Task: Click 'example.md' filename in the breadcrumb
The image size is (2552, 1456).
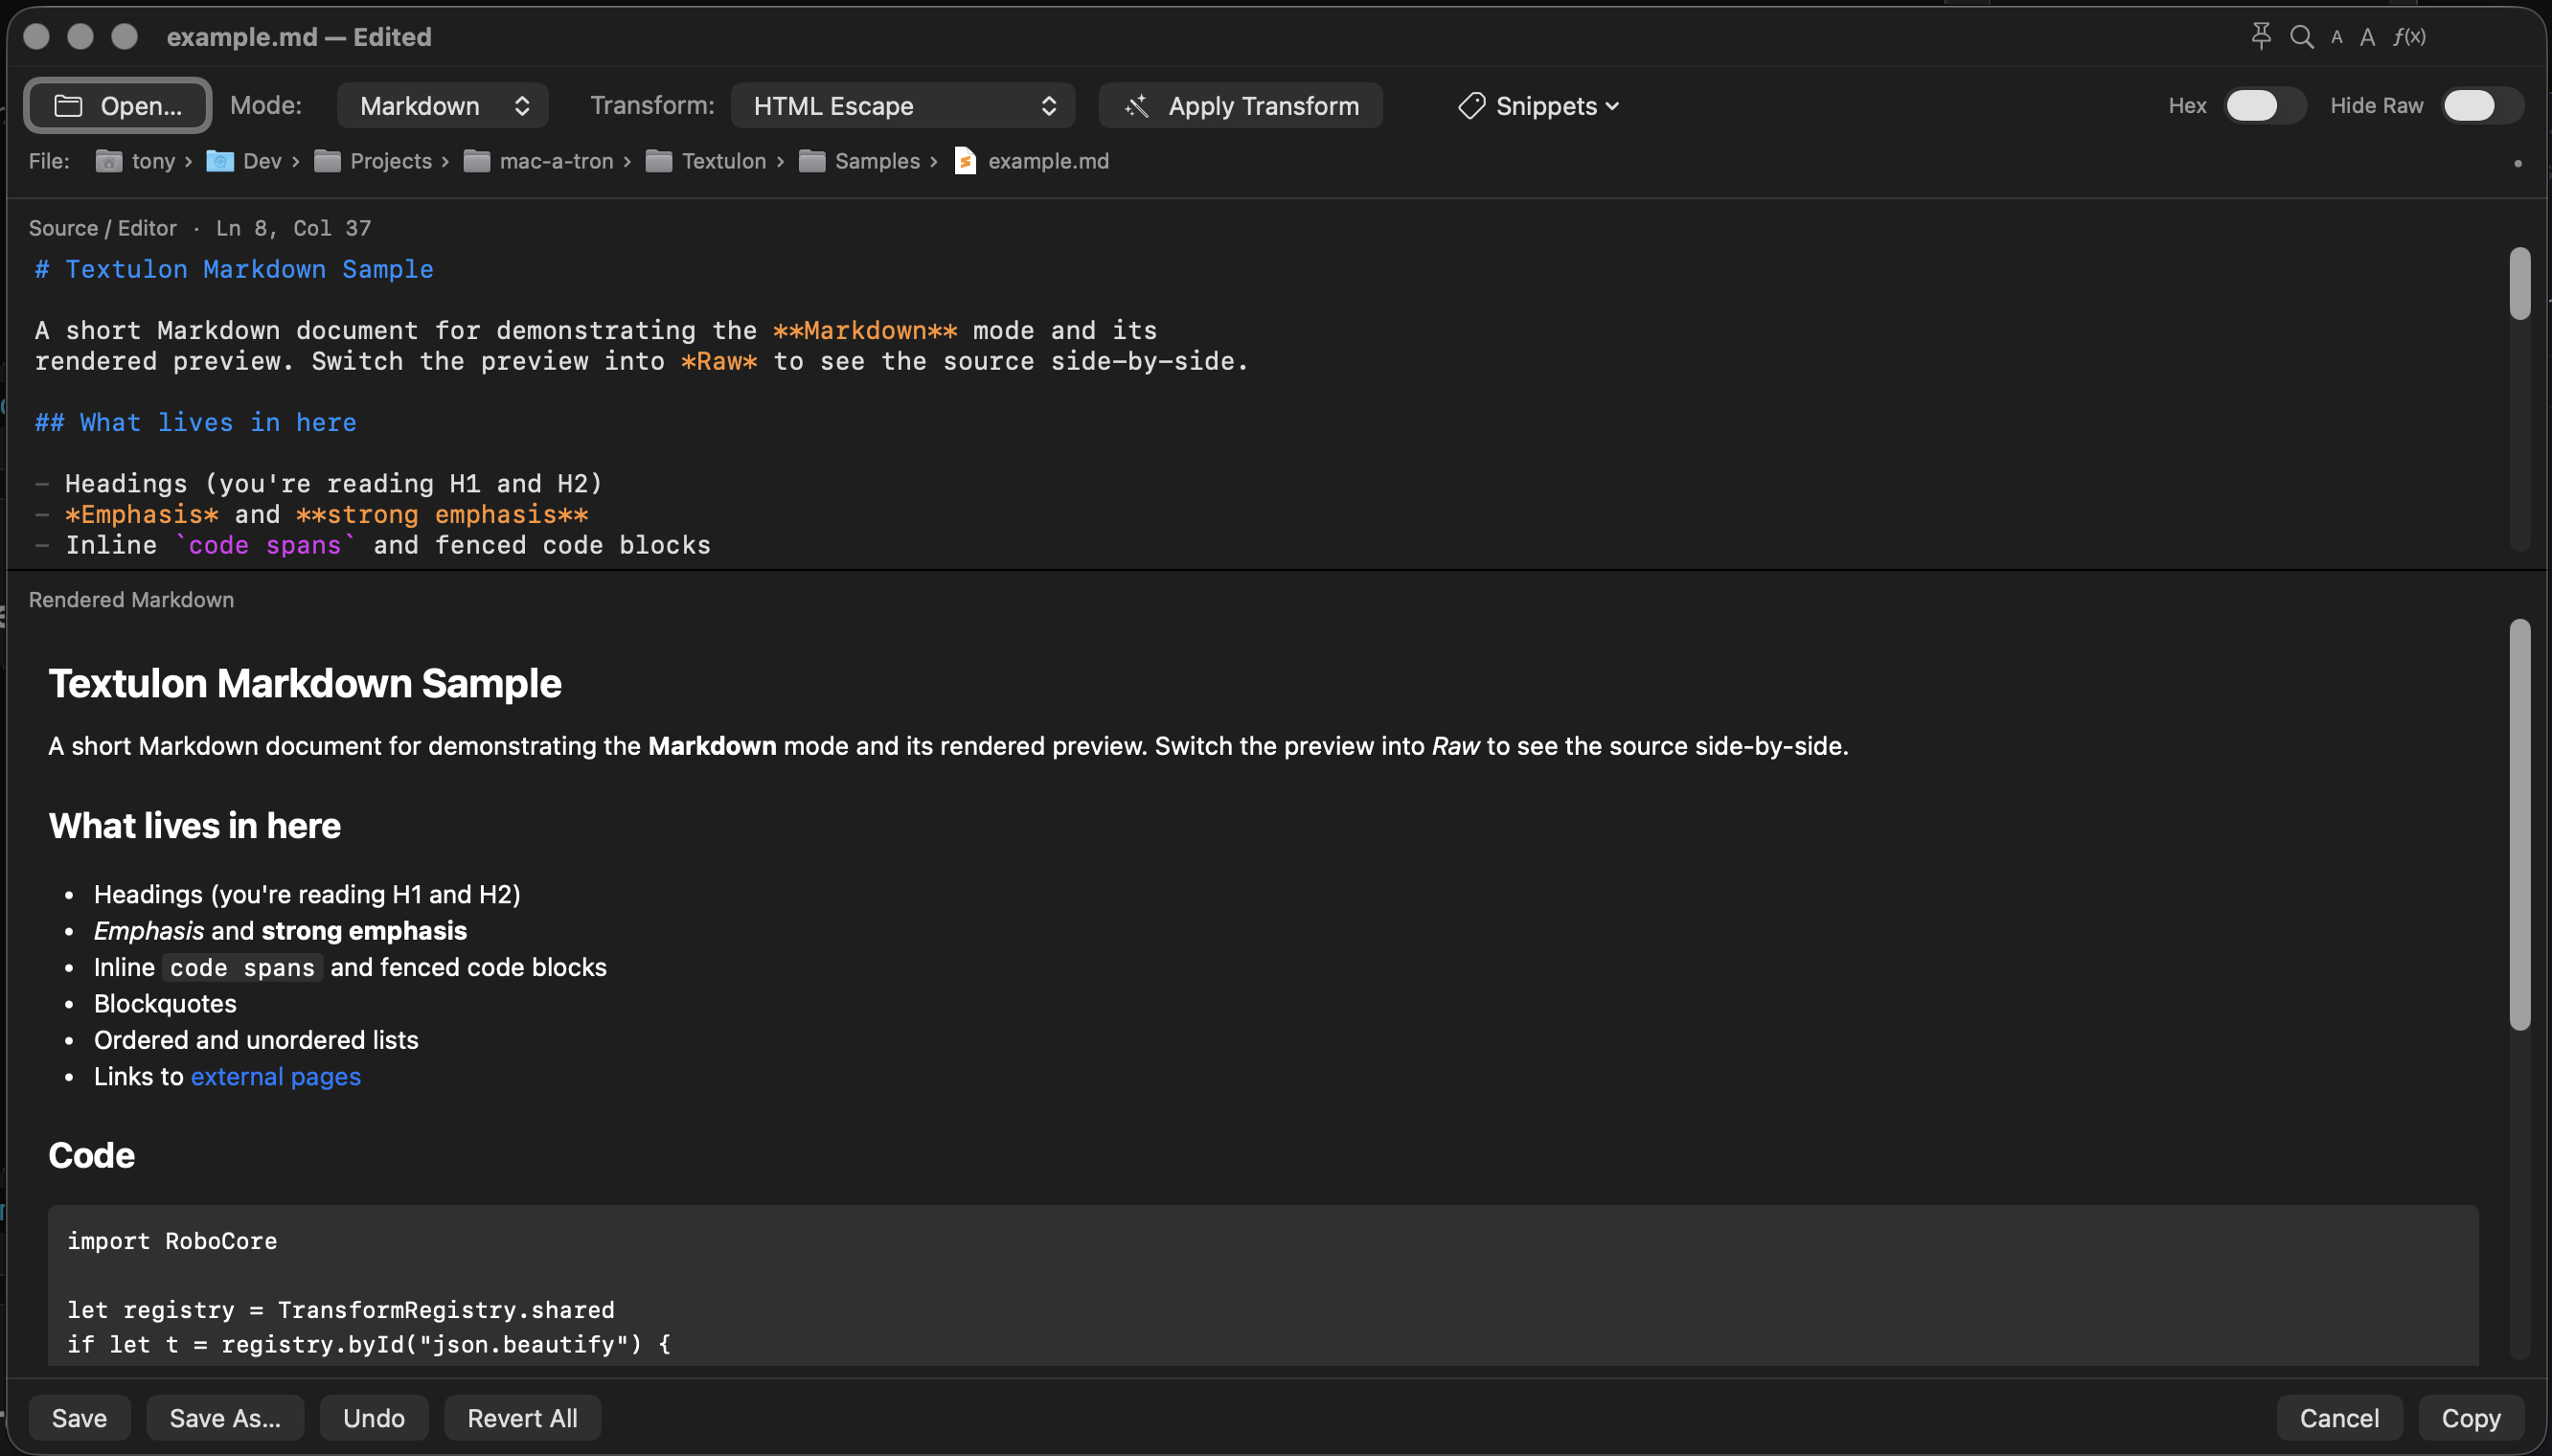Action: point(1048,161)
